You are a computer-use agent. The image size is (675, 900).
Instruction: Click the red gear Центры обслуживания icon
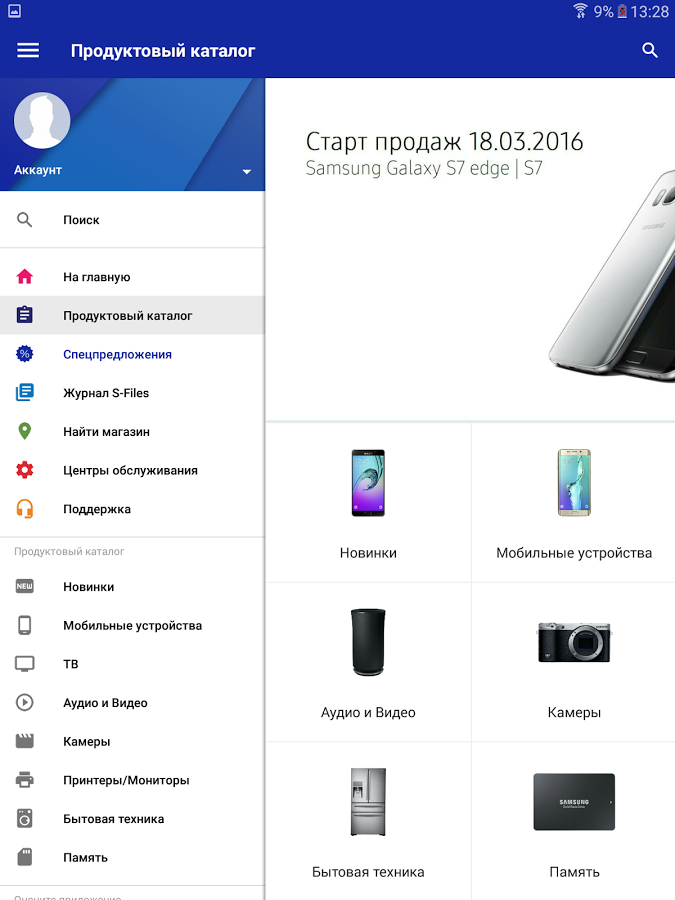[x=25, y=470]
